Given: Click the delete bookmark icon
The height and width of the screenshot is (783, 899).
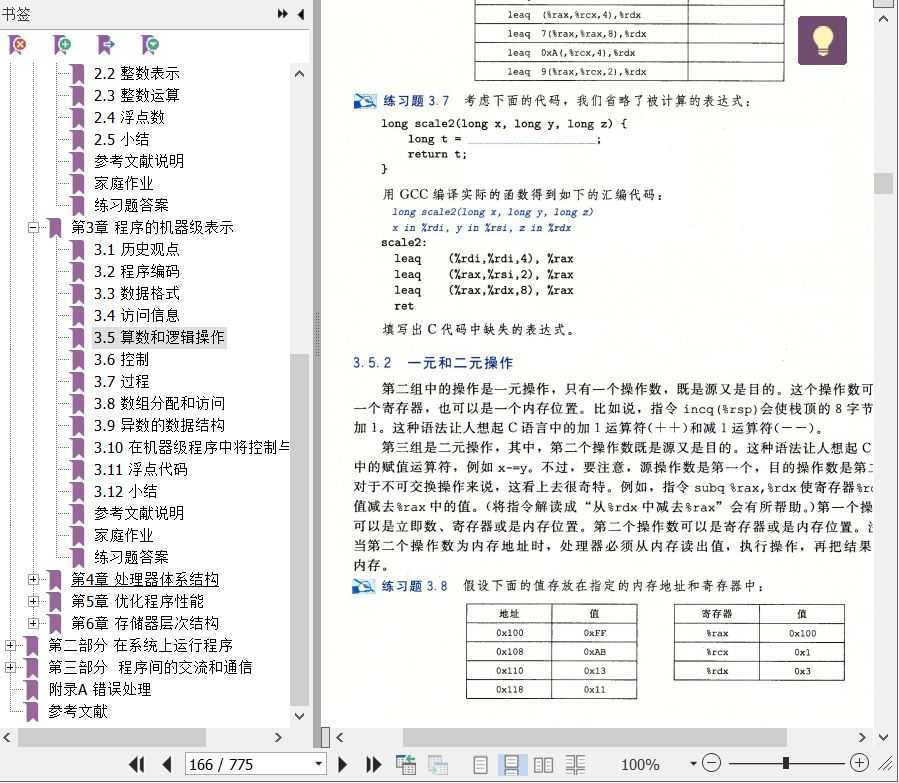Looking at the screenshot, I should [17, 45].
